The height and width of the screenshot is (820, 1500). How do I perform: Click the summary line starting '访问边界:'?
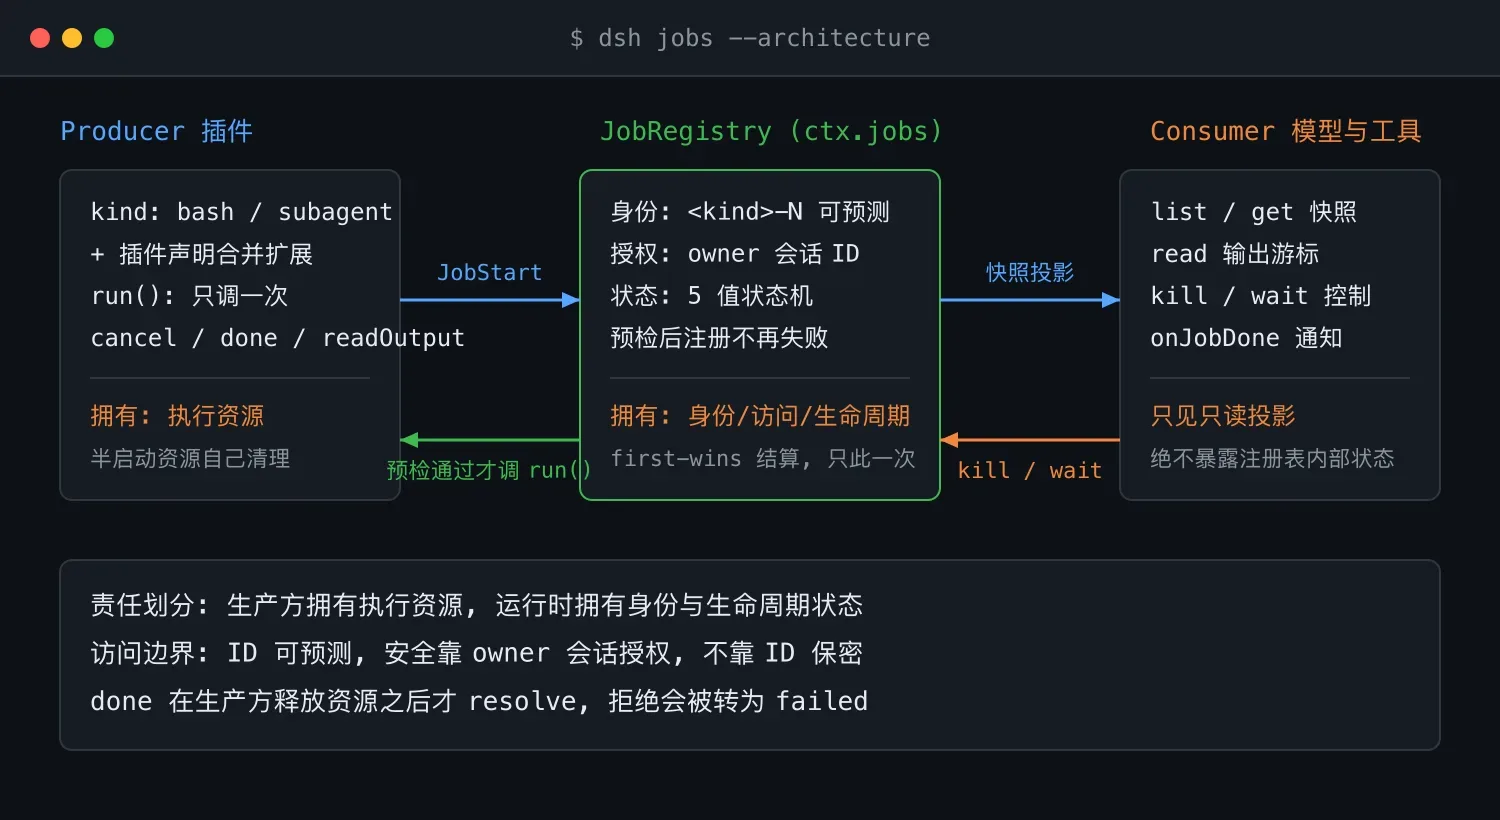pyautogui.click(x=476, y=653)
